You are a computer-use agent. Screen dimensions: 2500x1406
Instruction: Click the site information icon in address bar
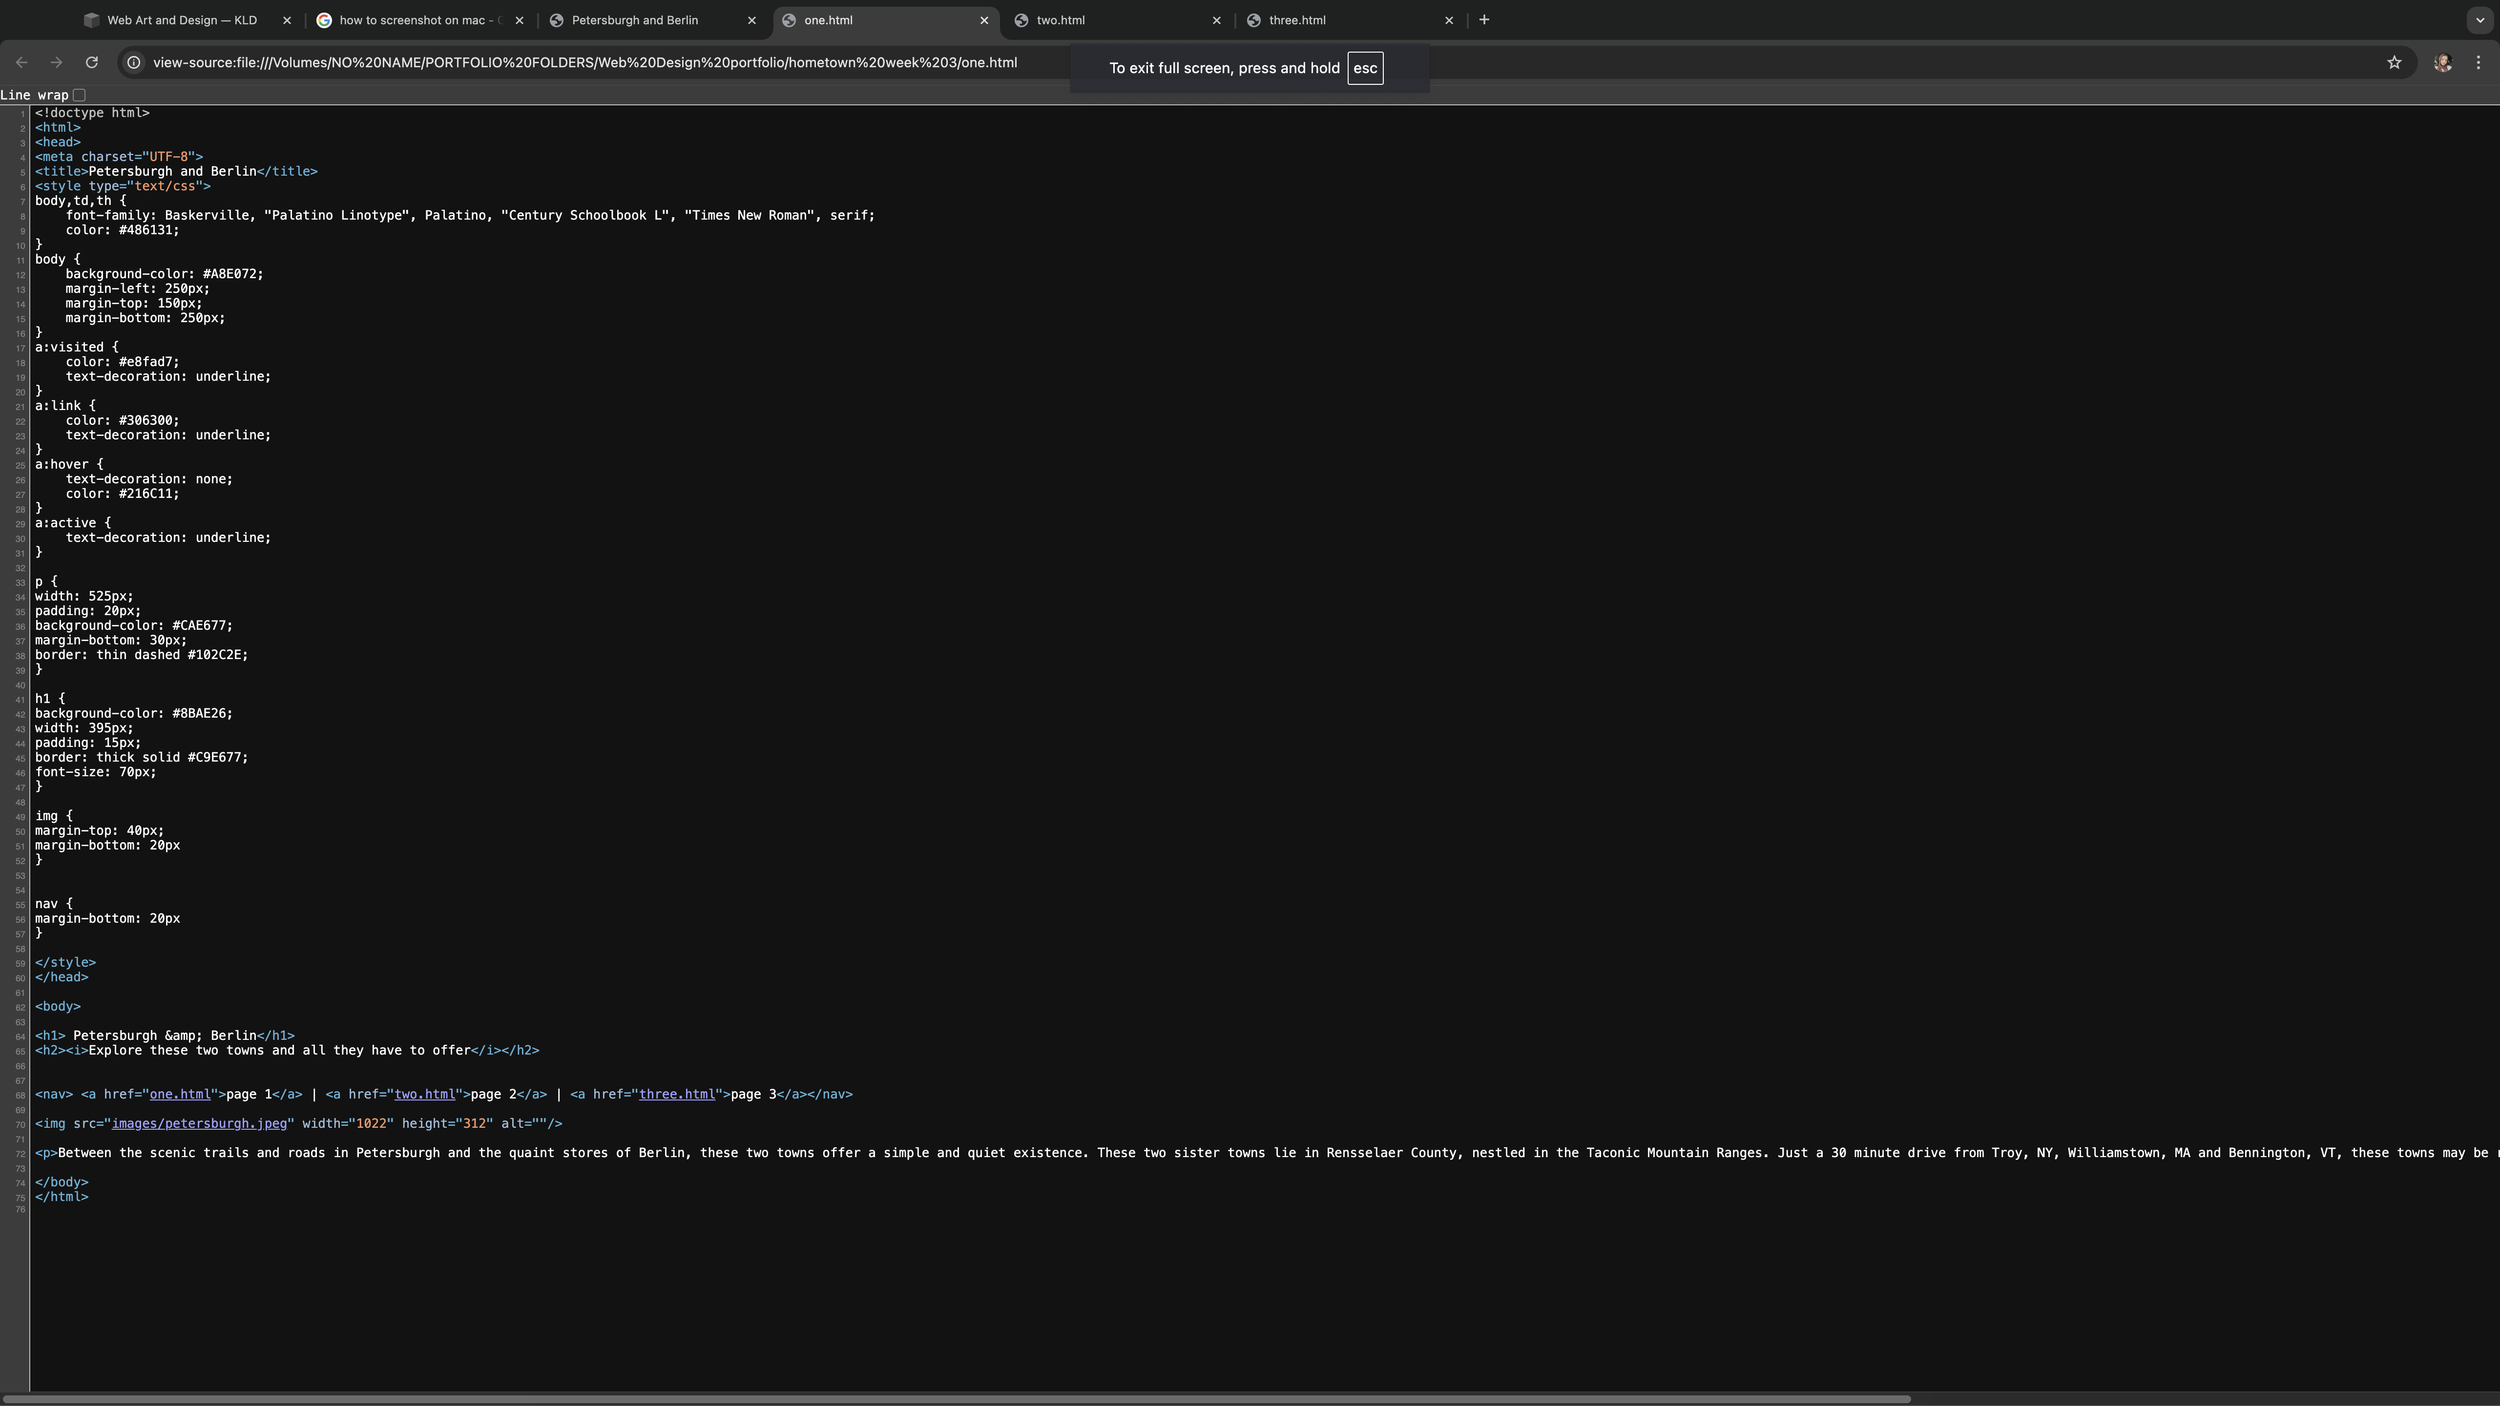click(x=135, y=62)
